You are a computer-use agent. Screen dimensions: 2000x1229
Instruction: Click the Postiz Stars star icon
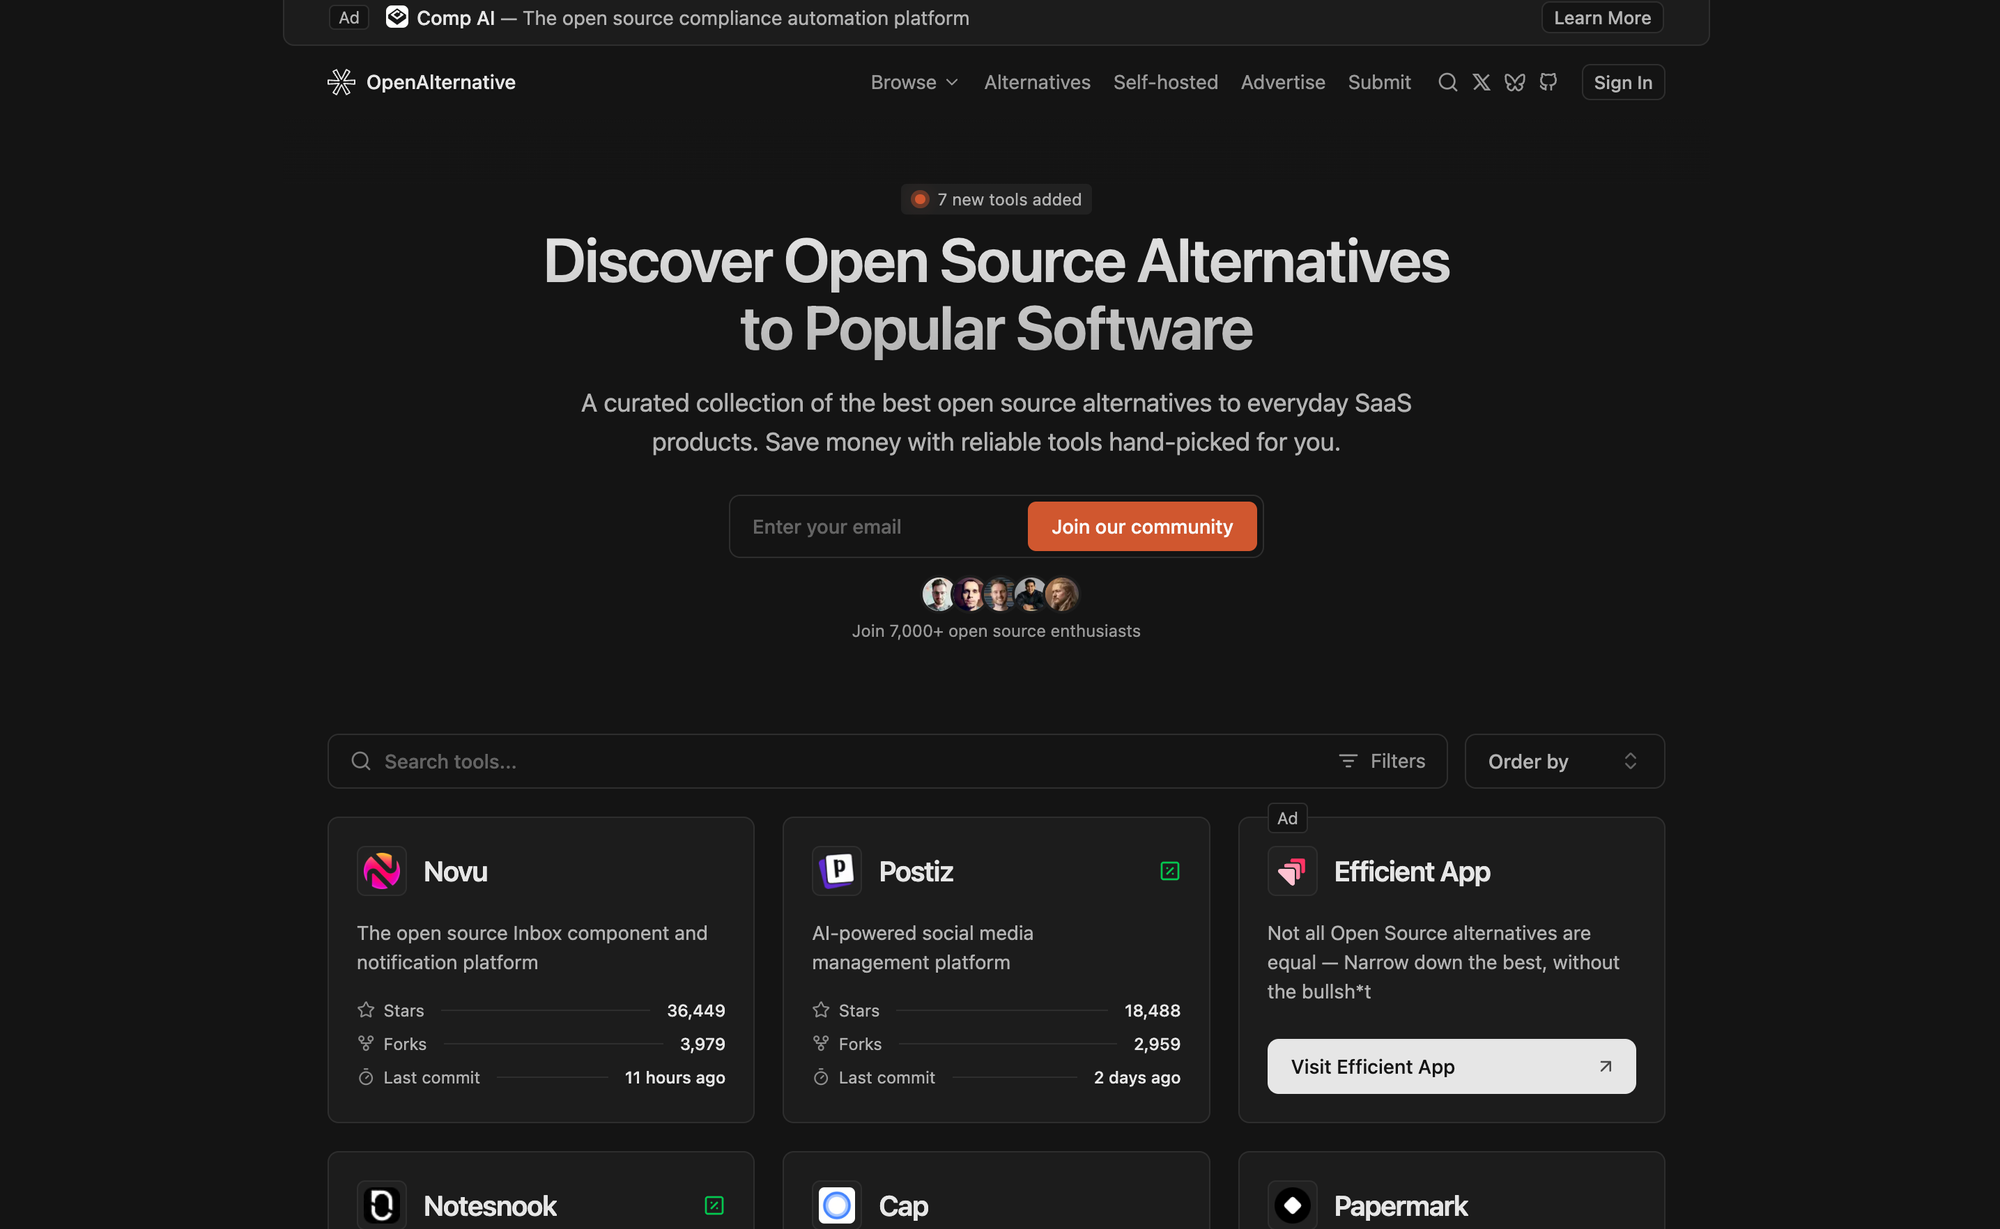821,1010
